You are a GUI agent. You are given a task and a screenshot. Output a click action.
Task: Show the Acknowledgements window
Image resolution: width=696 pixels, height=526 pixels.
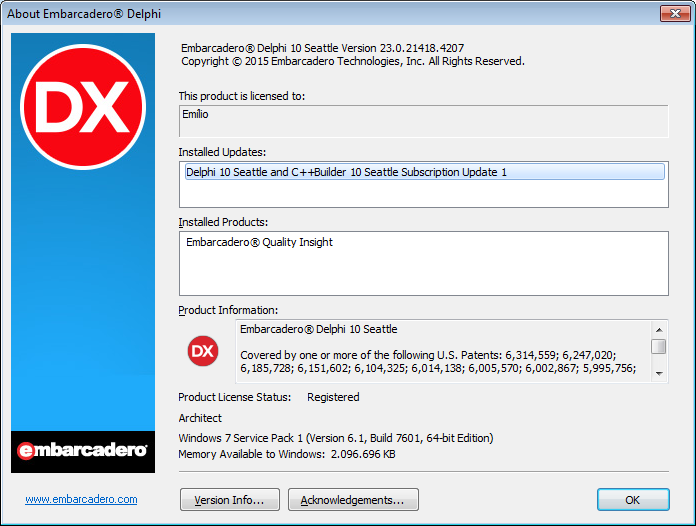pos(353,500)
